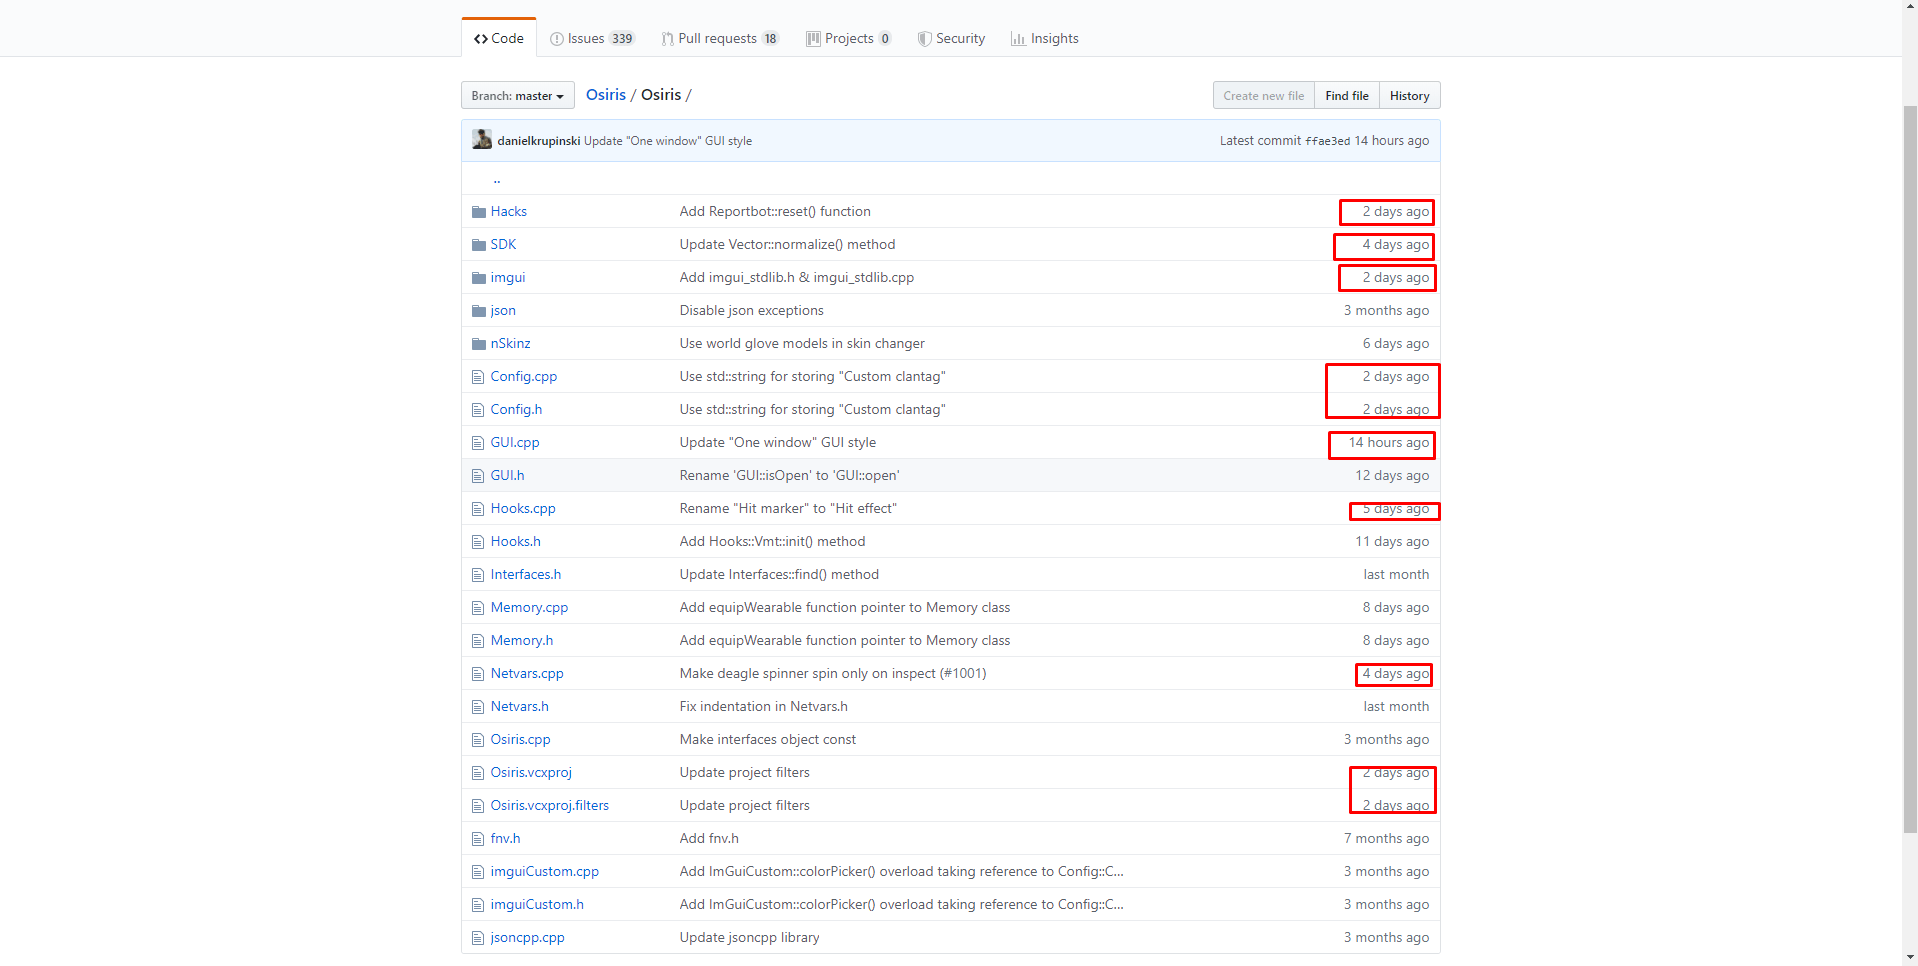The height and width of the screenshot is (966, 1918).
Task: Click the file icon next to Memory.cpp
Action: 478,608
